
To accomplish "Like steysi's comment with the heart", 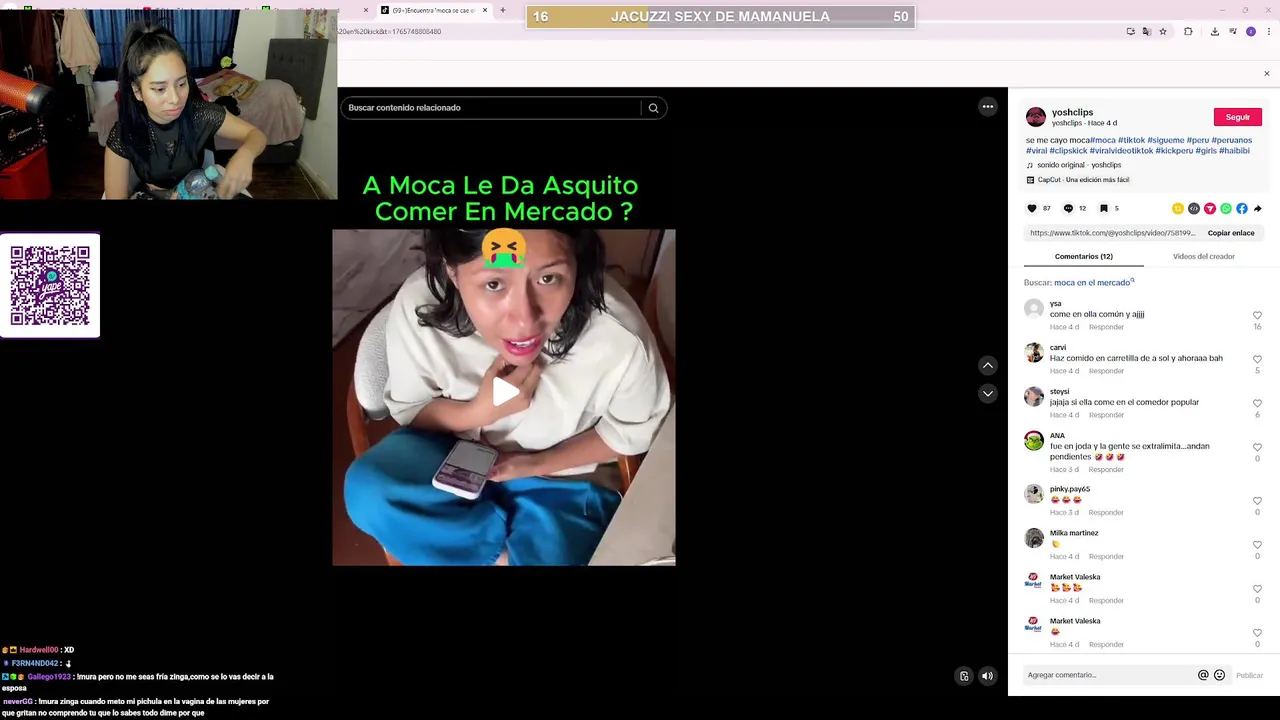I will point(1257,403).
